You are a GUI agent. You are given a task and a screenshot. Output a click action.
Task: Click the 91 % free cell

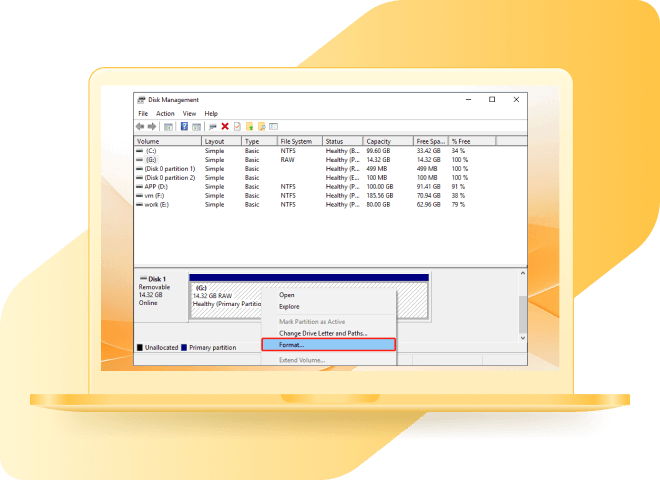(458, 187)
